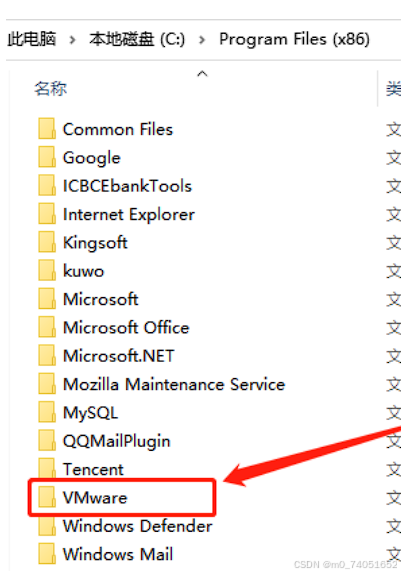This screenshot has width=401, height=576.
Task: Expand chevron after 本地磁盘 (C:) in breadcrumb
Action: click(202, 39)
